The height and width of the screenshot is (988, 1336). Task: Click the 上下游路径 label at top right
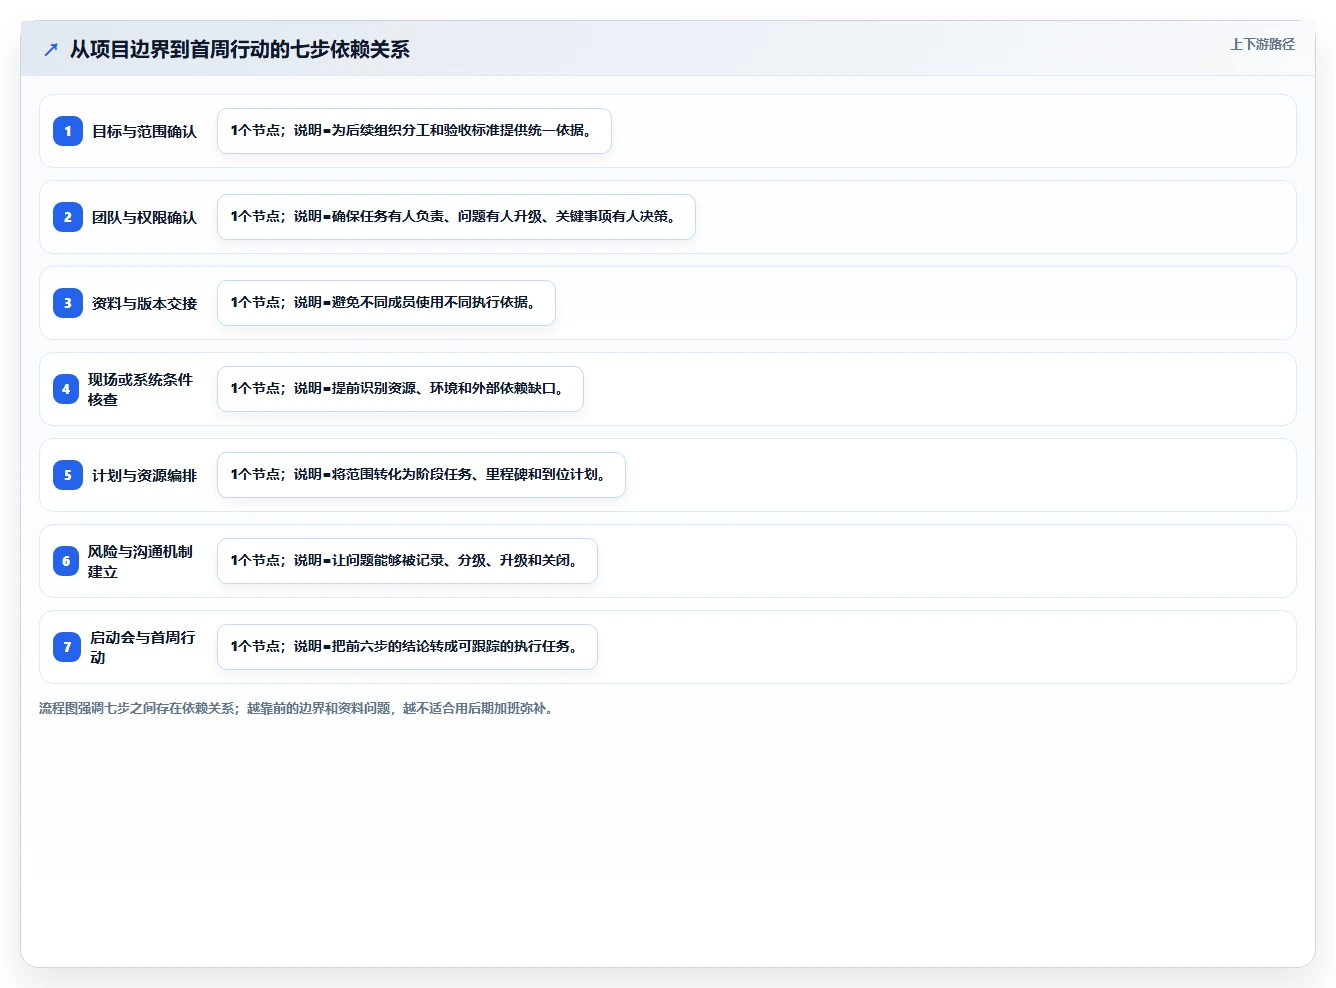(1262, 44)
